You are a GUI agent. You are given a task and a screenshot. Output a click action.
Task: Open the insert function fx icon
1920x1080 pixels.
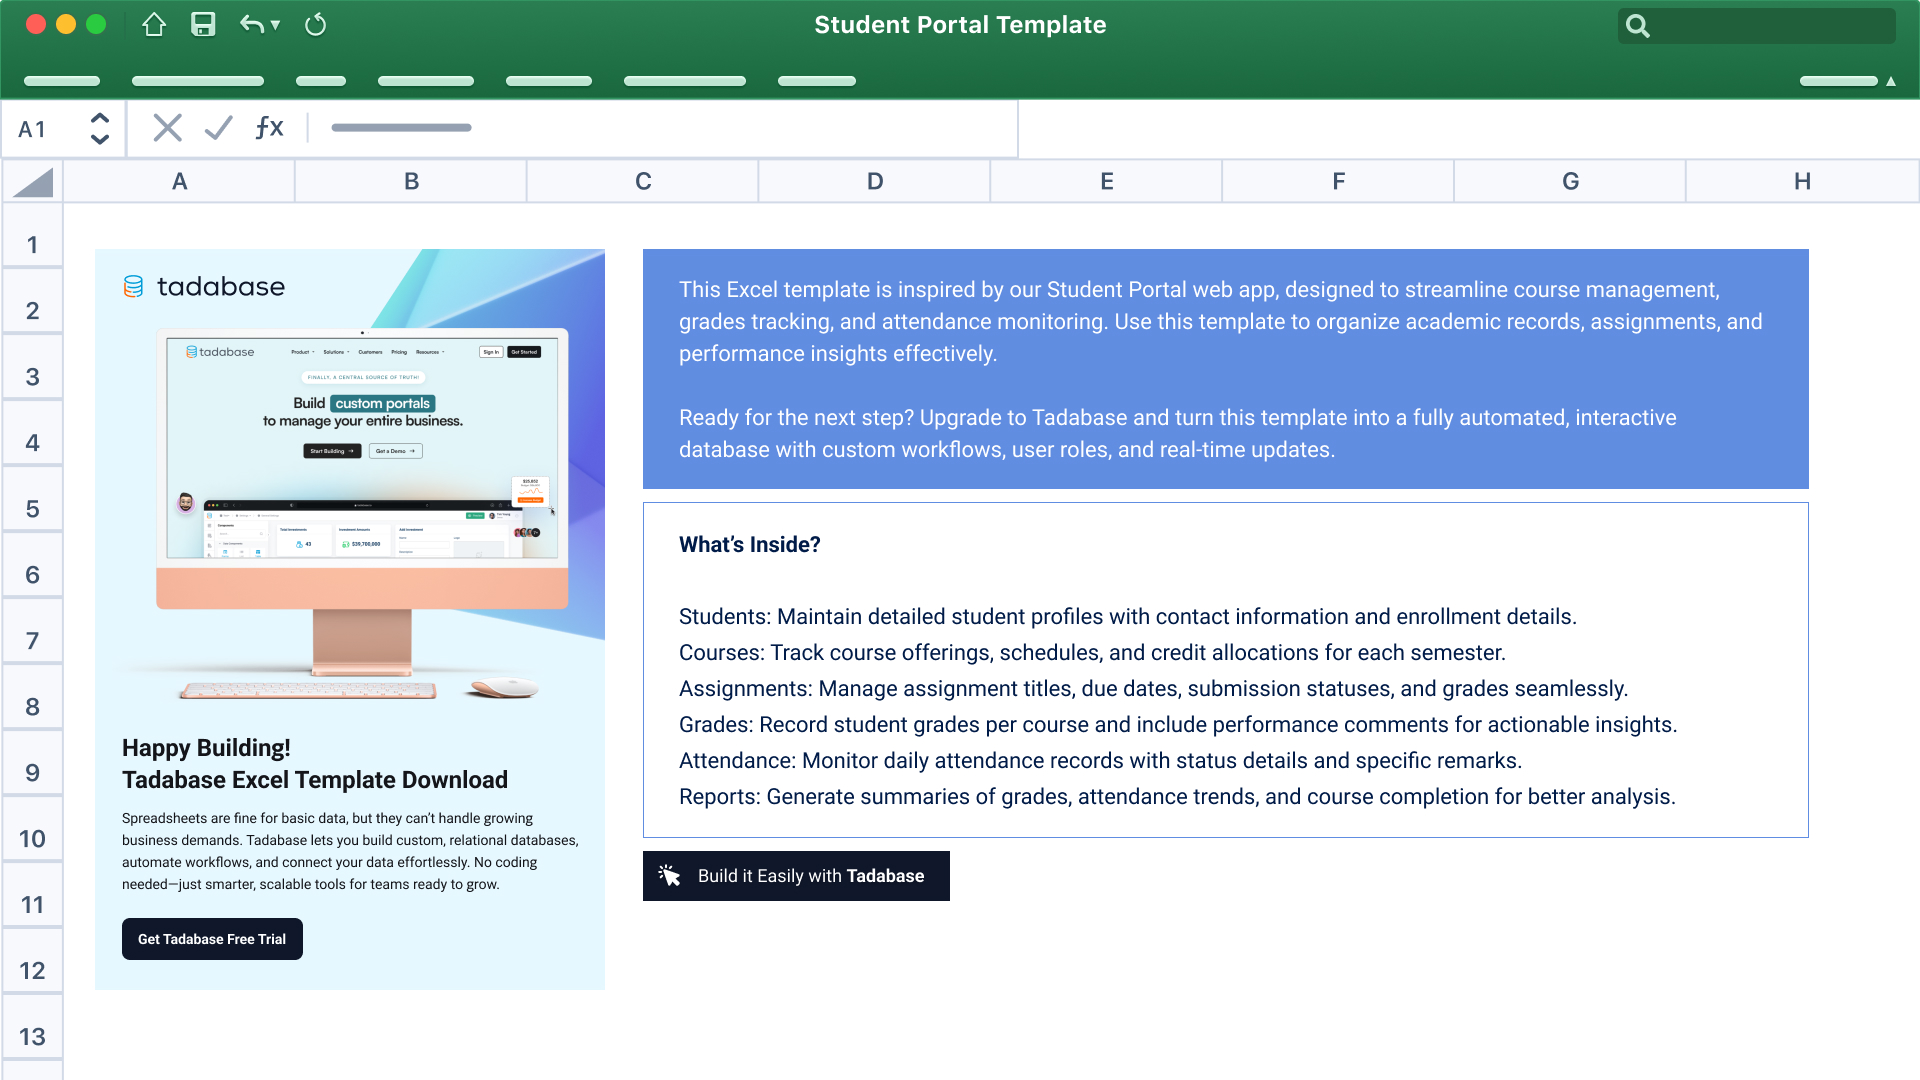269,128
